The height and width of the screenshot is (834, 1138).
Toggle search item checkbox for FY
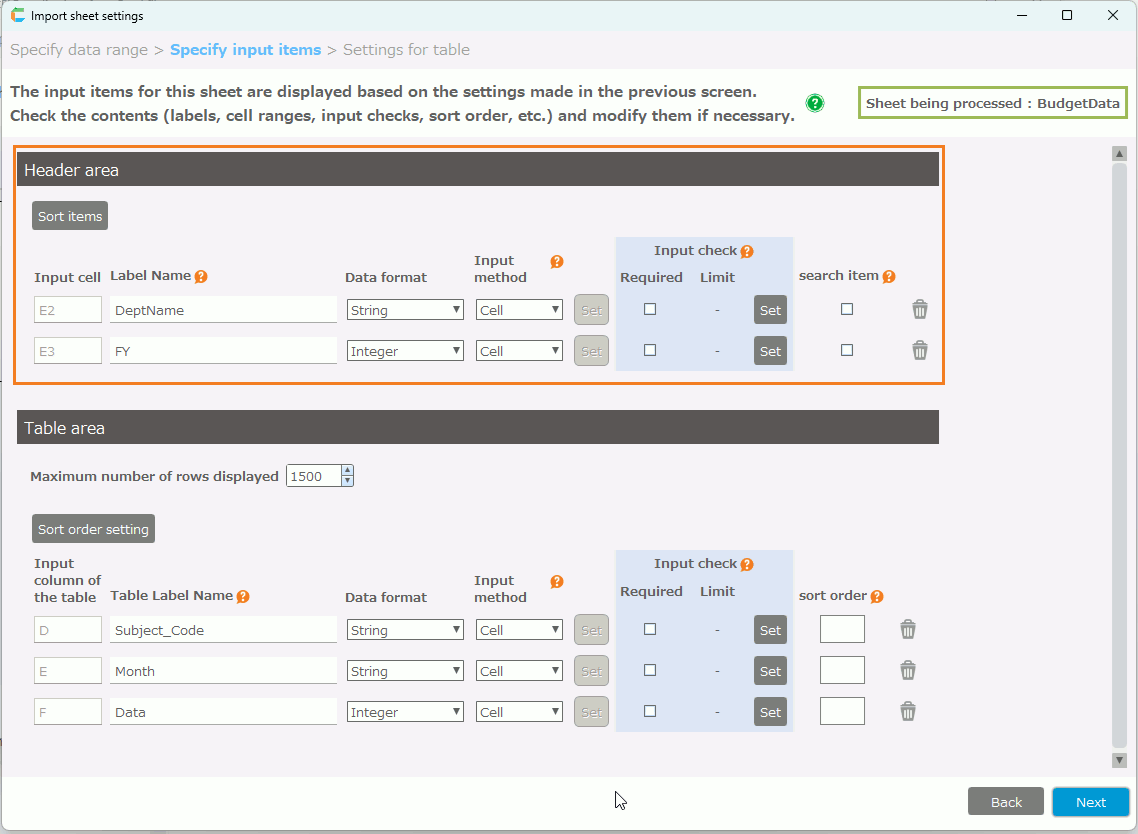coord(847,351)
